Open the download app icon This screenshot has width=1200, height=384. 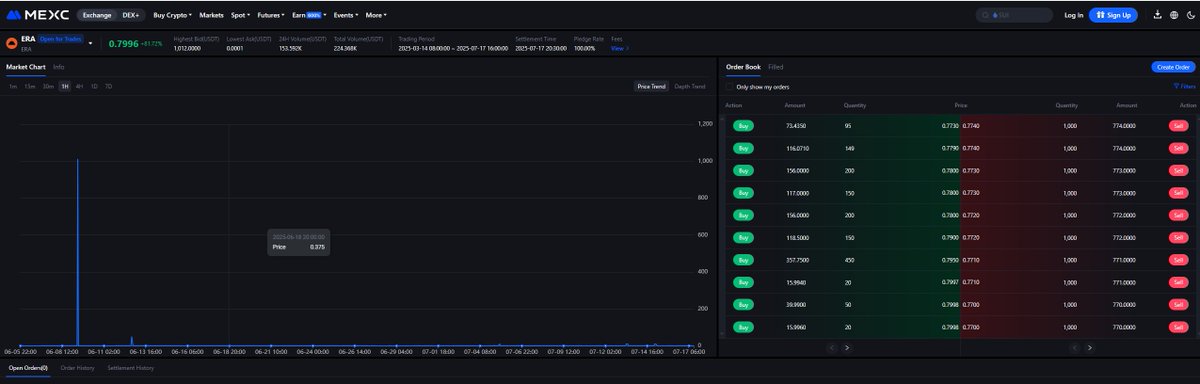tap(1157, 15)
